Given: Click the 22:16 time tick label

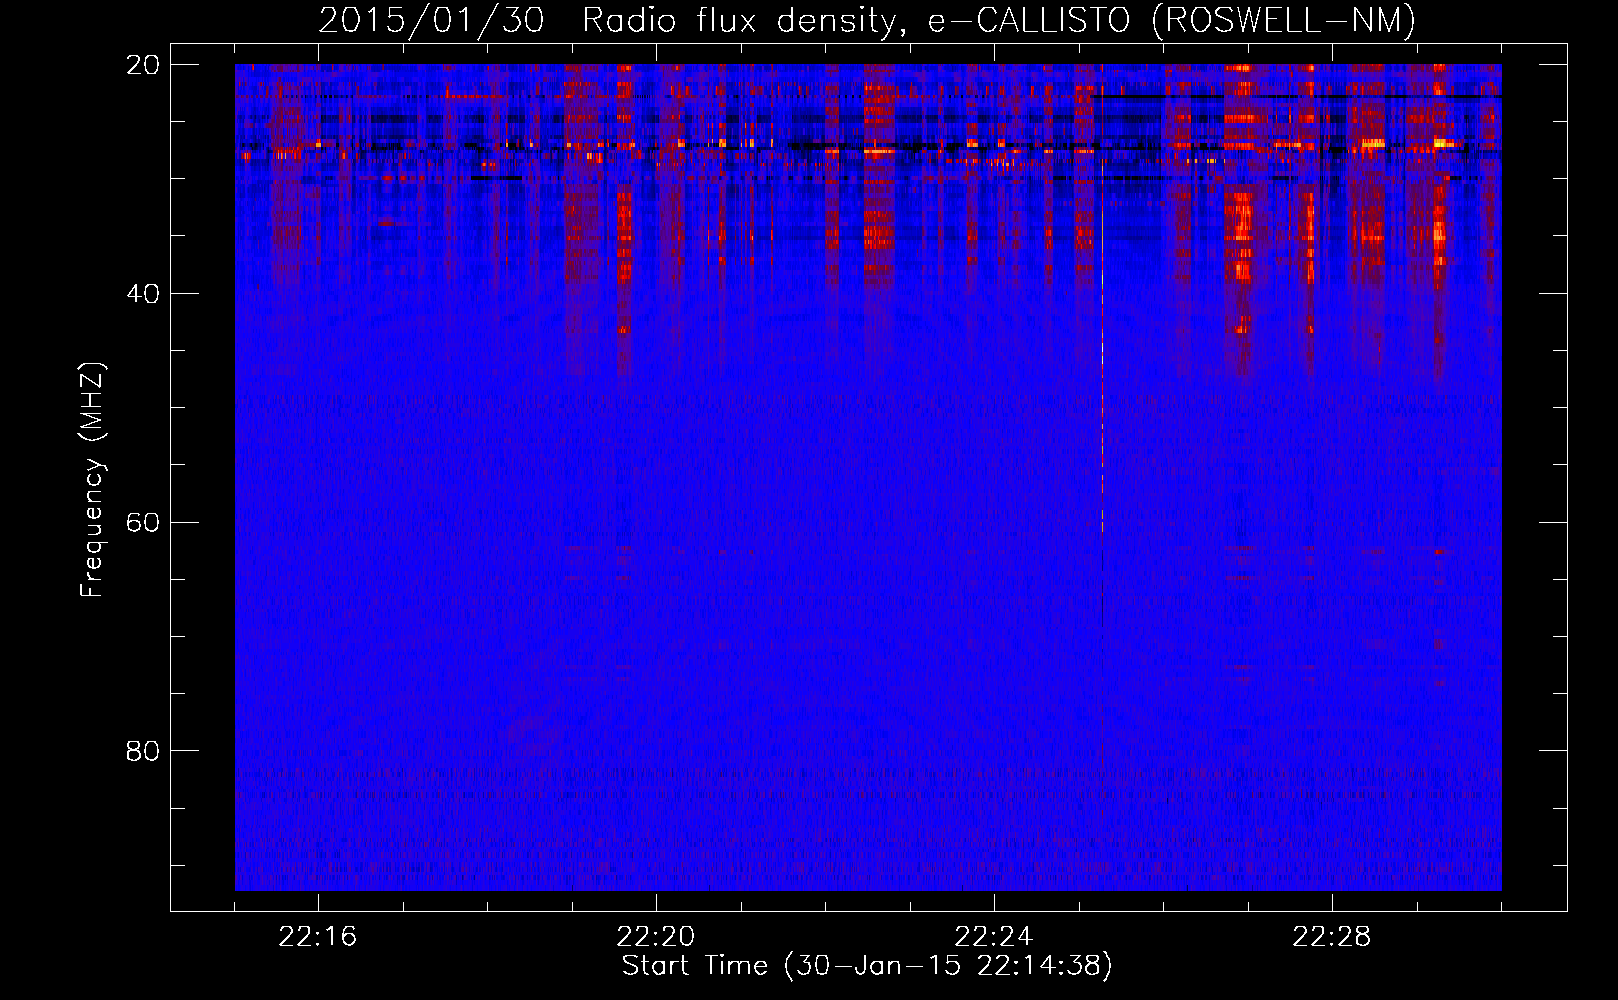Looking at the screenshot, I should point(318,937).
